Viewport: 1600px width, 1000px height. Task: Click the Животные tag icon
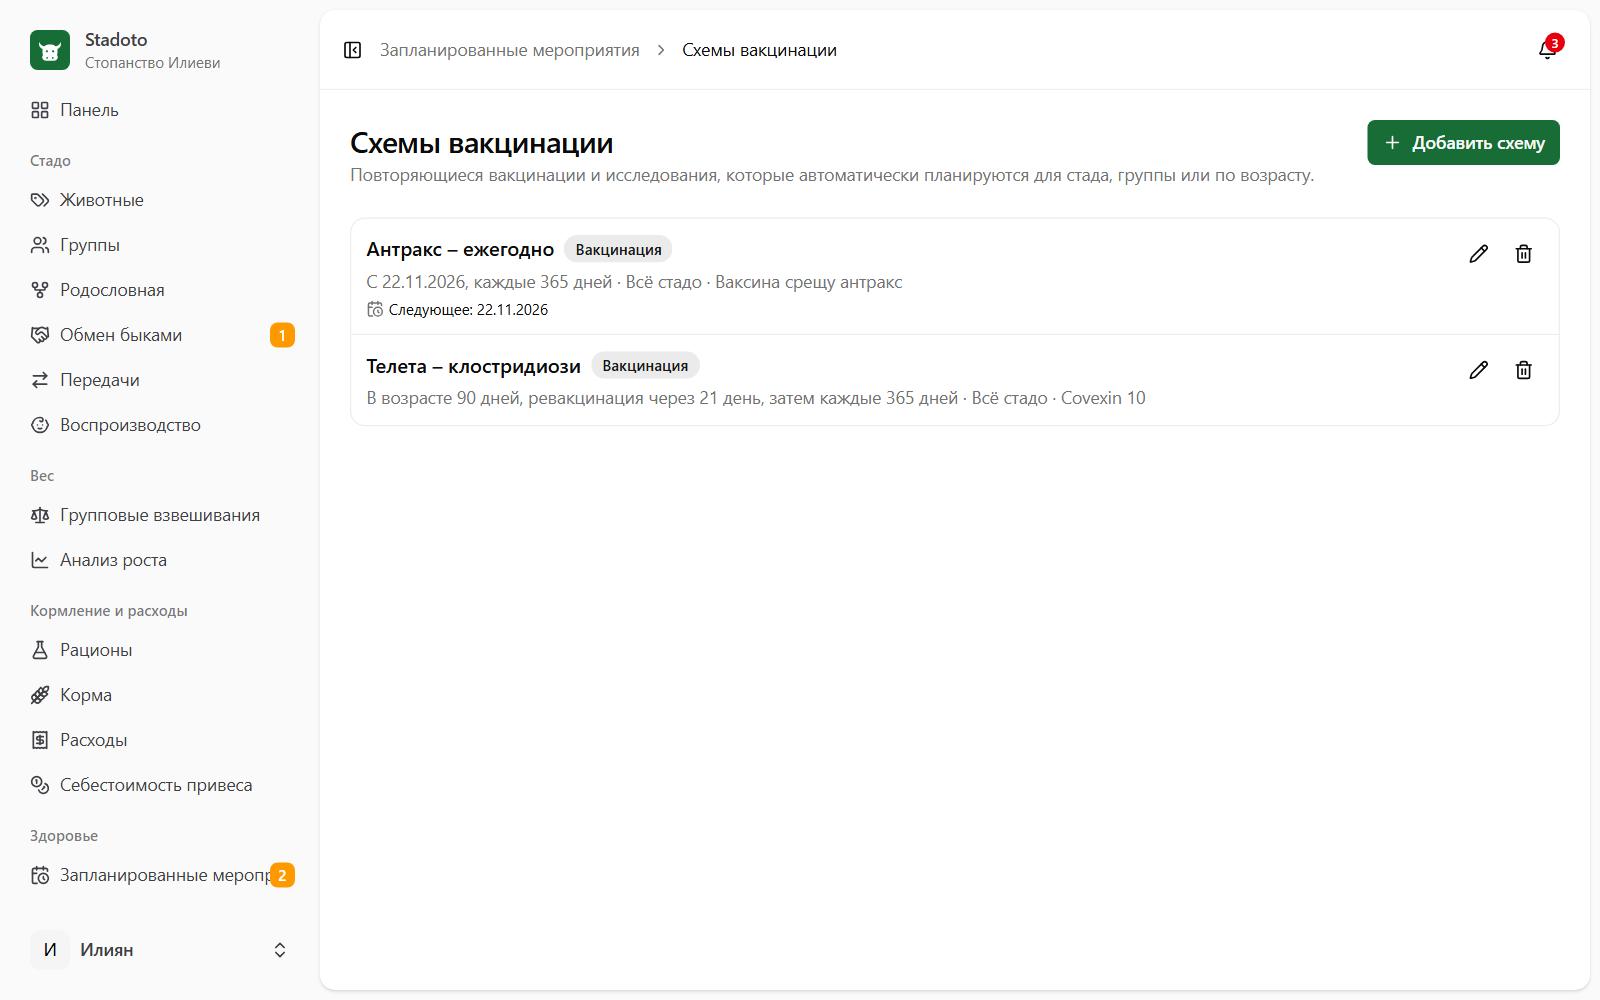coord(40,200)
